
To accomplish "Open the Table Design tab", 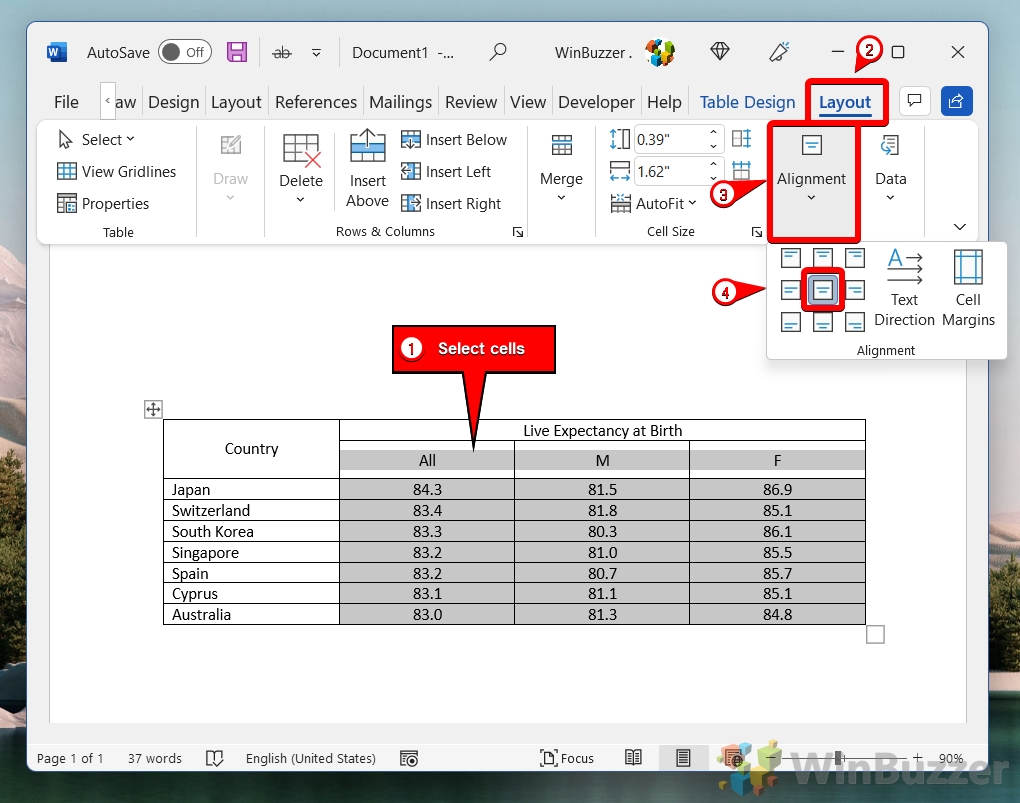I will click(747, 102).
